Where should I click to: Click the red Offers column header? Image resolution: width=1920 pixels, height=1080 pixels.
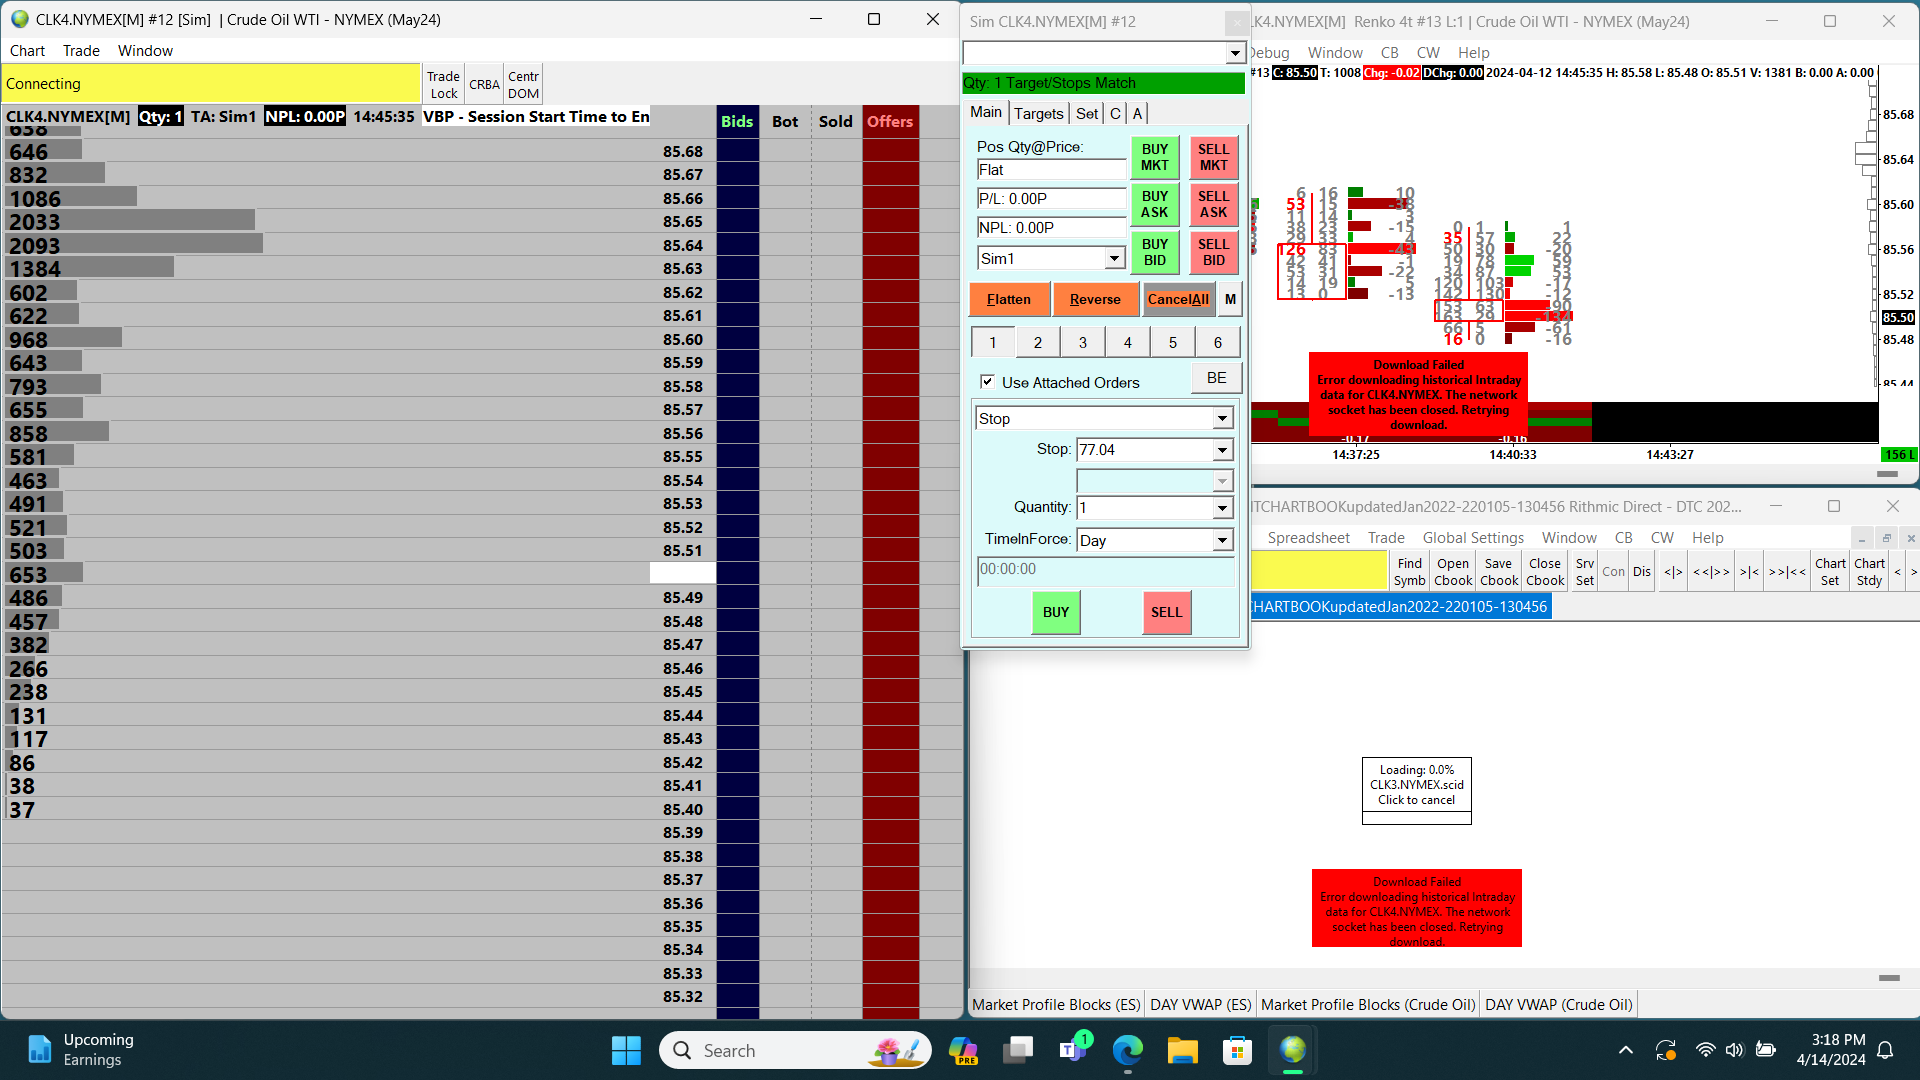(x=890, y=121)
